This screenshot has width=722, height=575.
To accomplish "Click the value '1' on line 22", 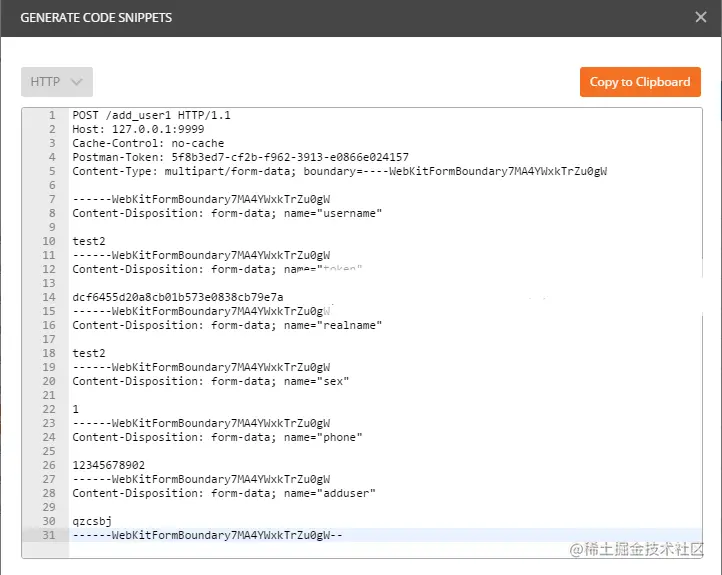I will coord(76,409).
